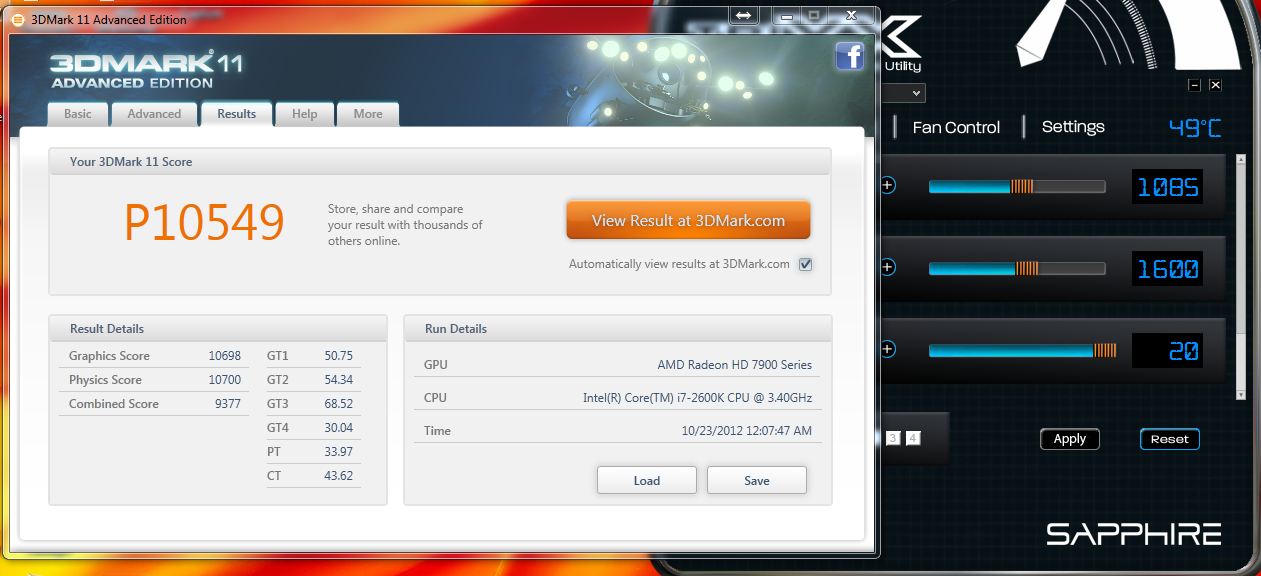Click the CT value '43.62'
The image size is (1261, 576).
tap(338, 476)
